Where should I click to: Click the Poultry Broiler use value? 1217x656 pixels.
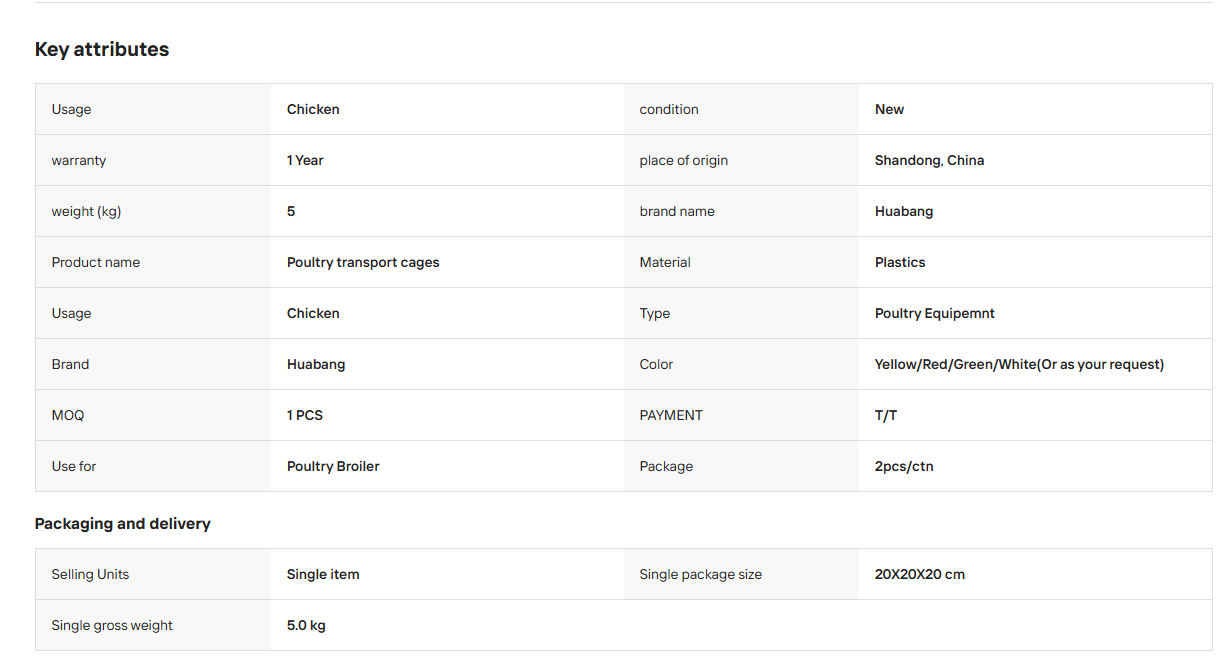point(333,466)
